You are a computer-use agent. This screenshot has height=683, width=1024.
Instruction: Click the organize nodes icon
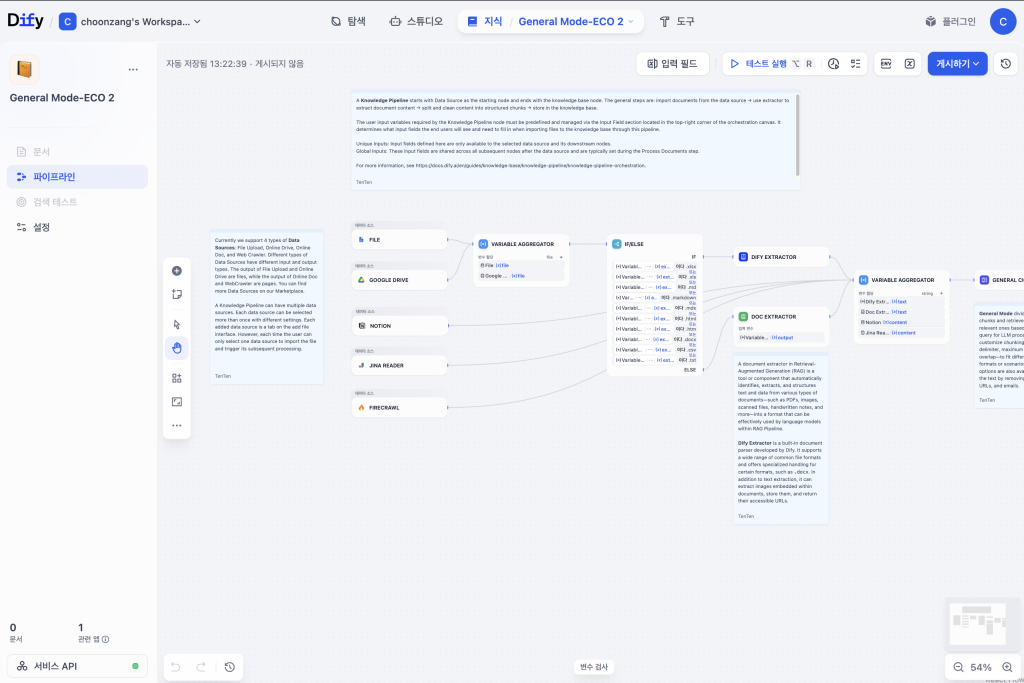[x=177, y=378]
